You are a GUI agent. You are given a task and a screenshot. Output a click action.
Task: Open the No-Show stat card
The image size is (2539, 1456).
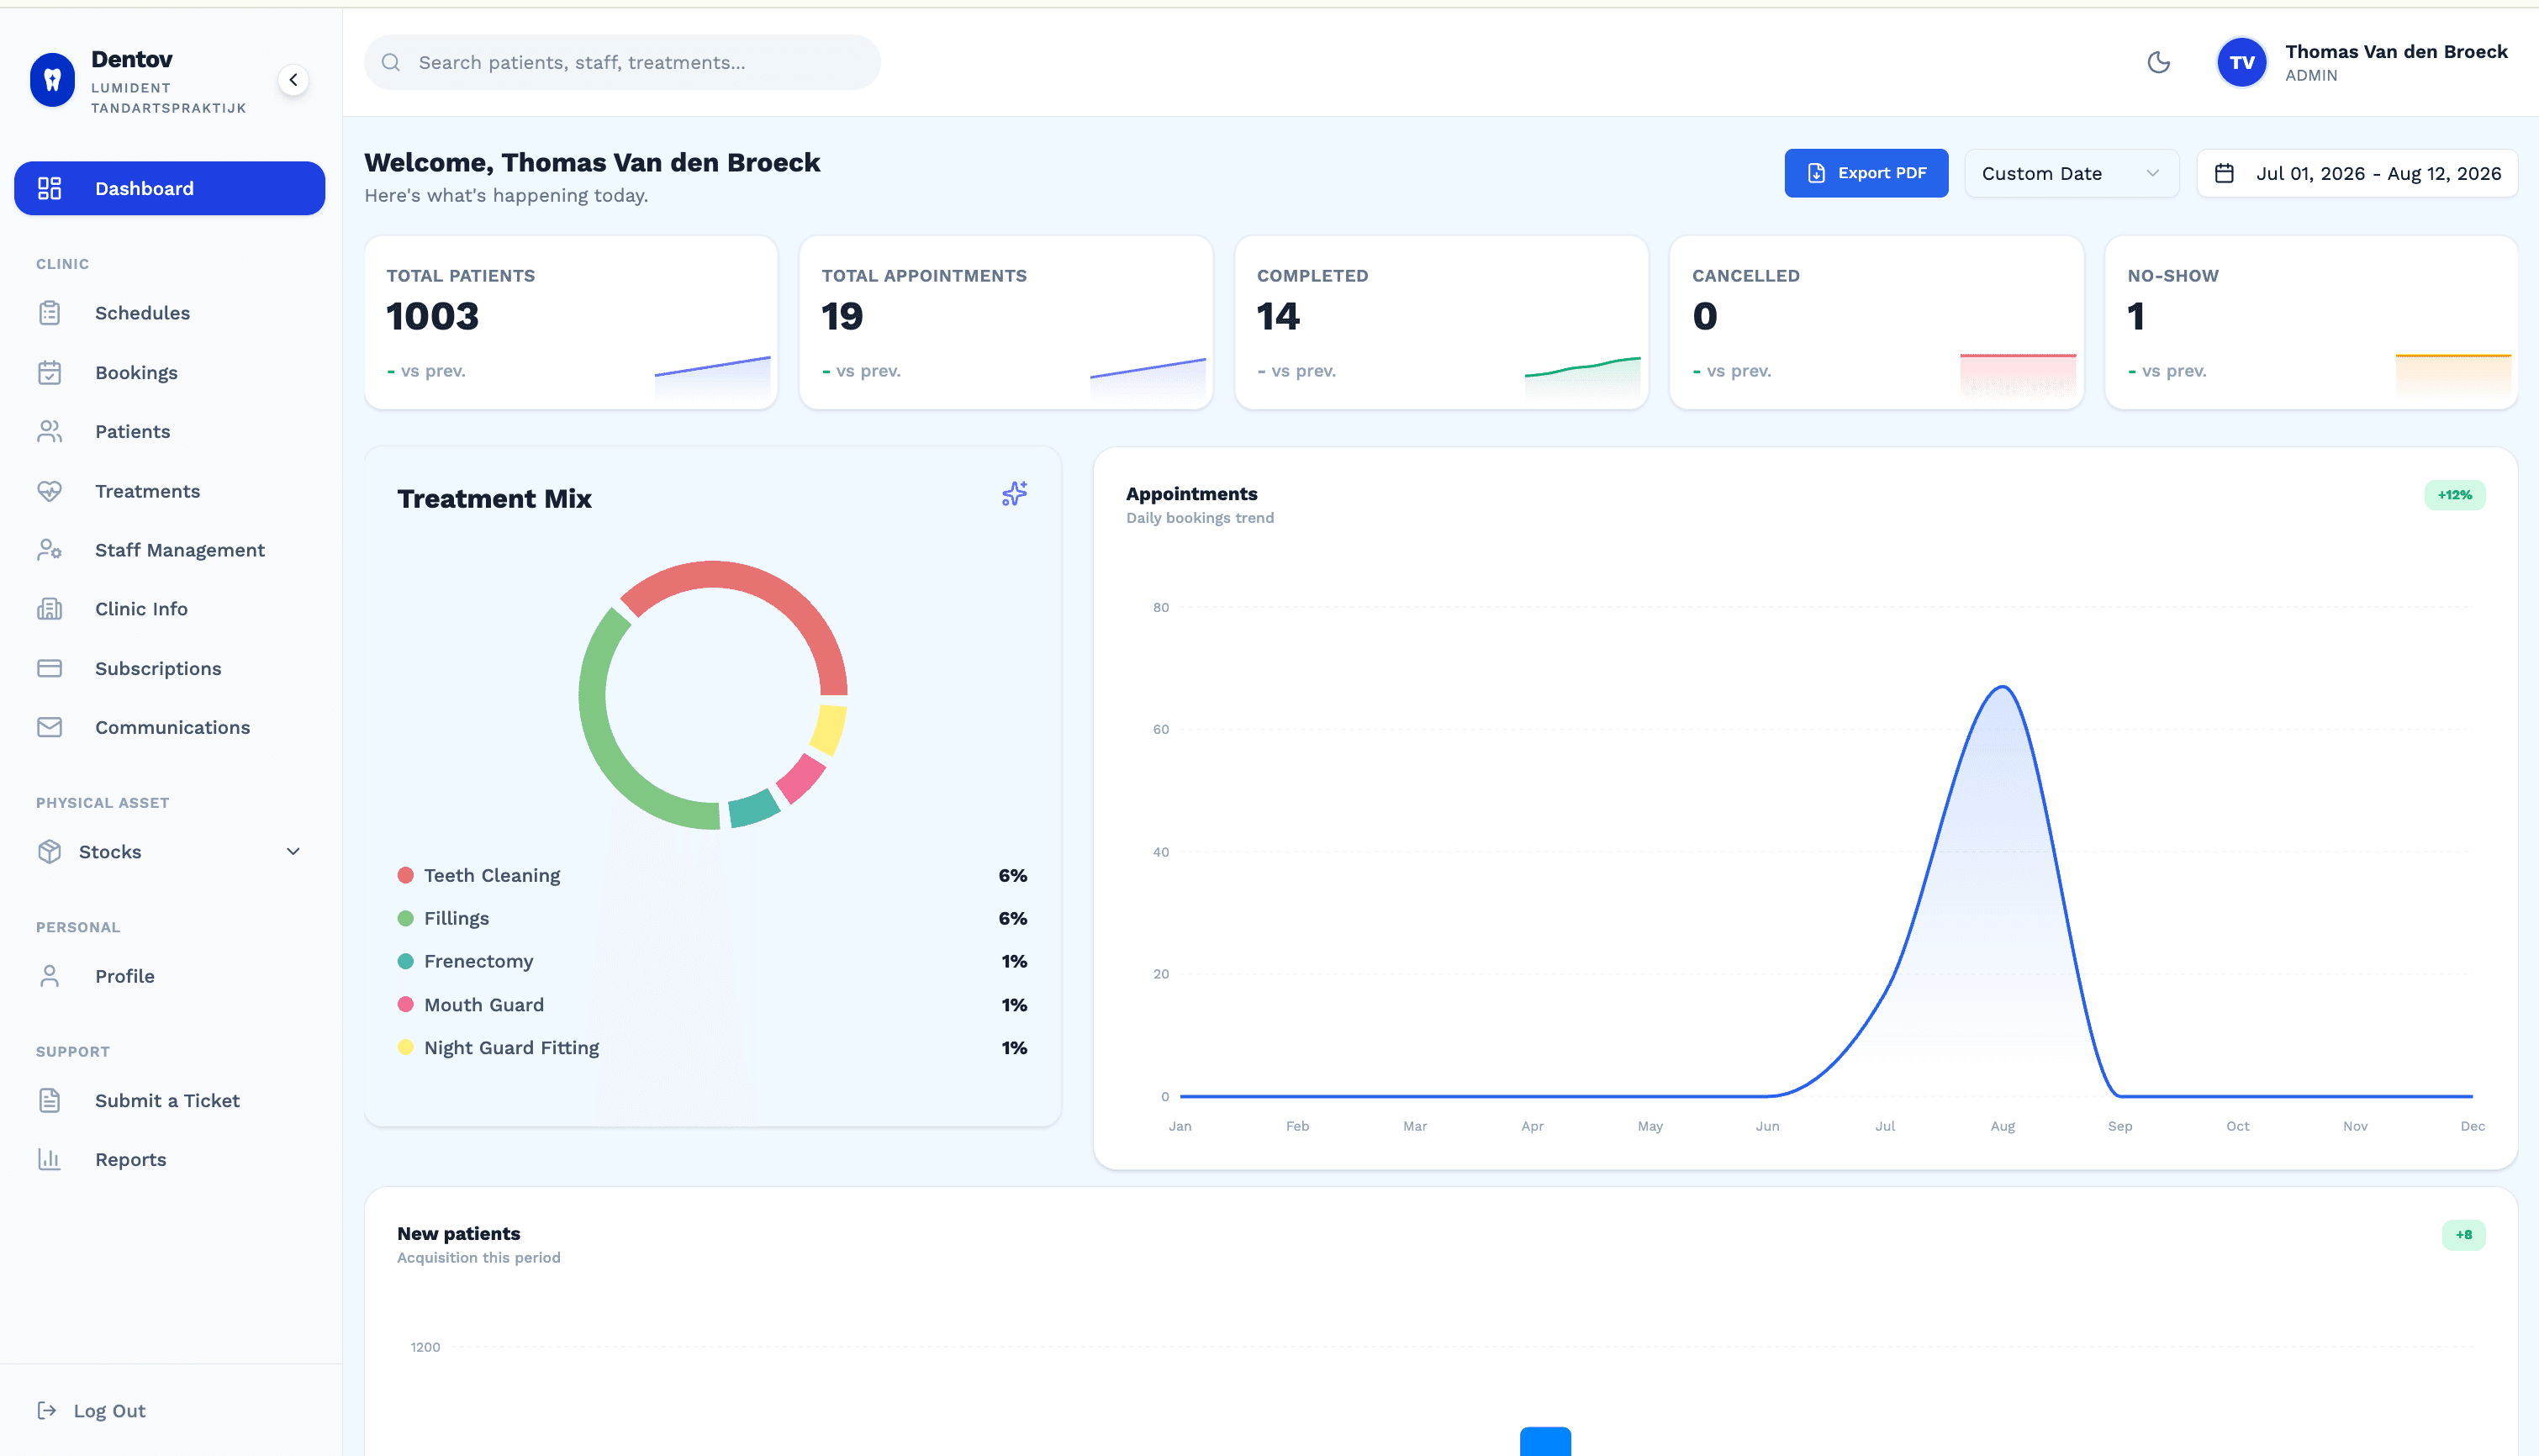coord(2311,322)
